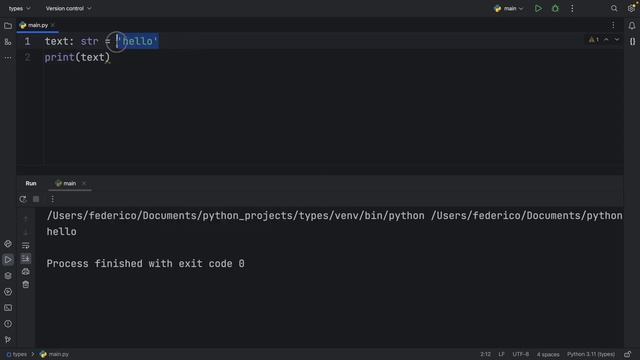Move up stack trace arrow in console
640x360 pixels.
tap(26, 219)
